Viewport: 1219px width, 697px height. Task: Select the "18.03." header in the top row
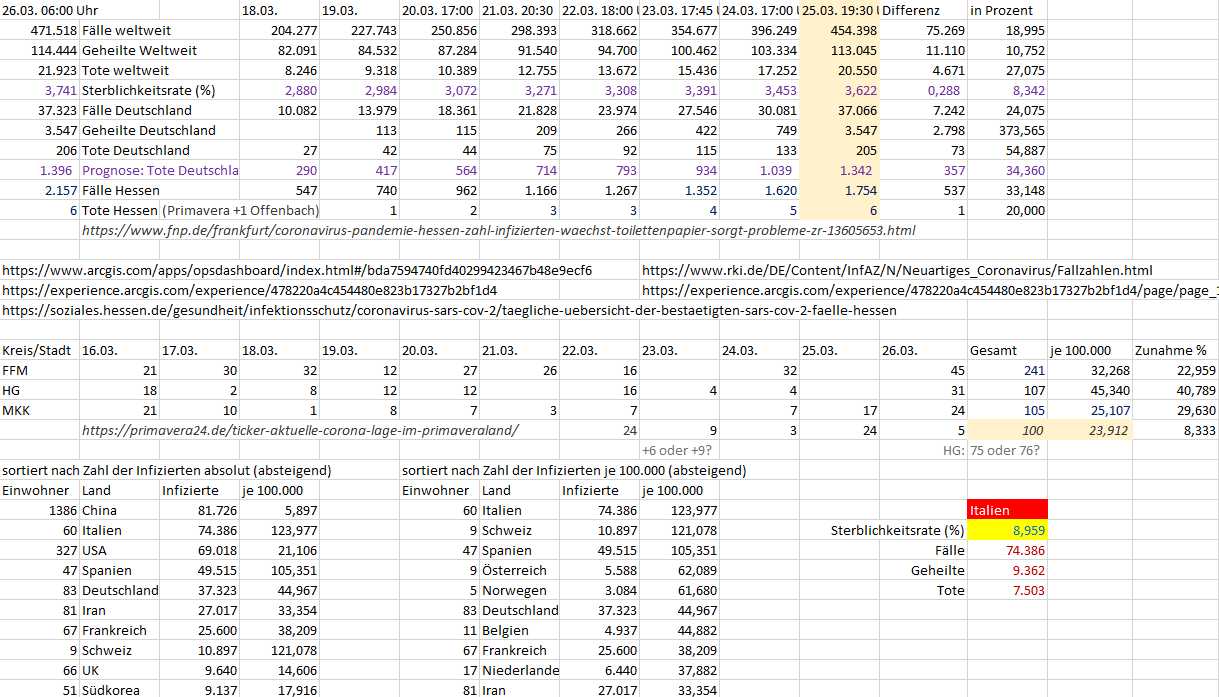pyautogui.click(x=262, y=10)
